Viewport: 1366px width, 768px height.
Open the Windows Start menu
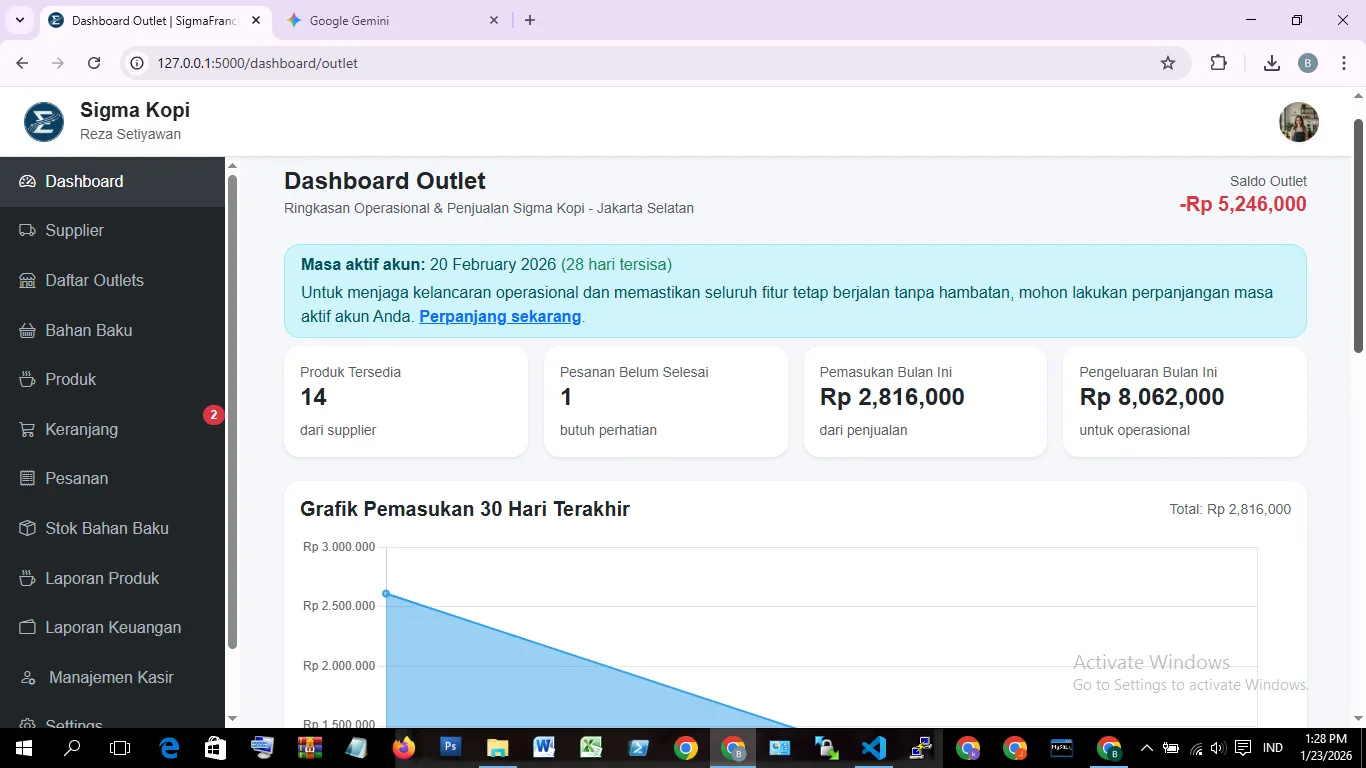point(22,748)
